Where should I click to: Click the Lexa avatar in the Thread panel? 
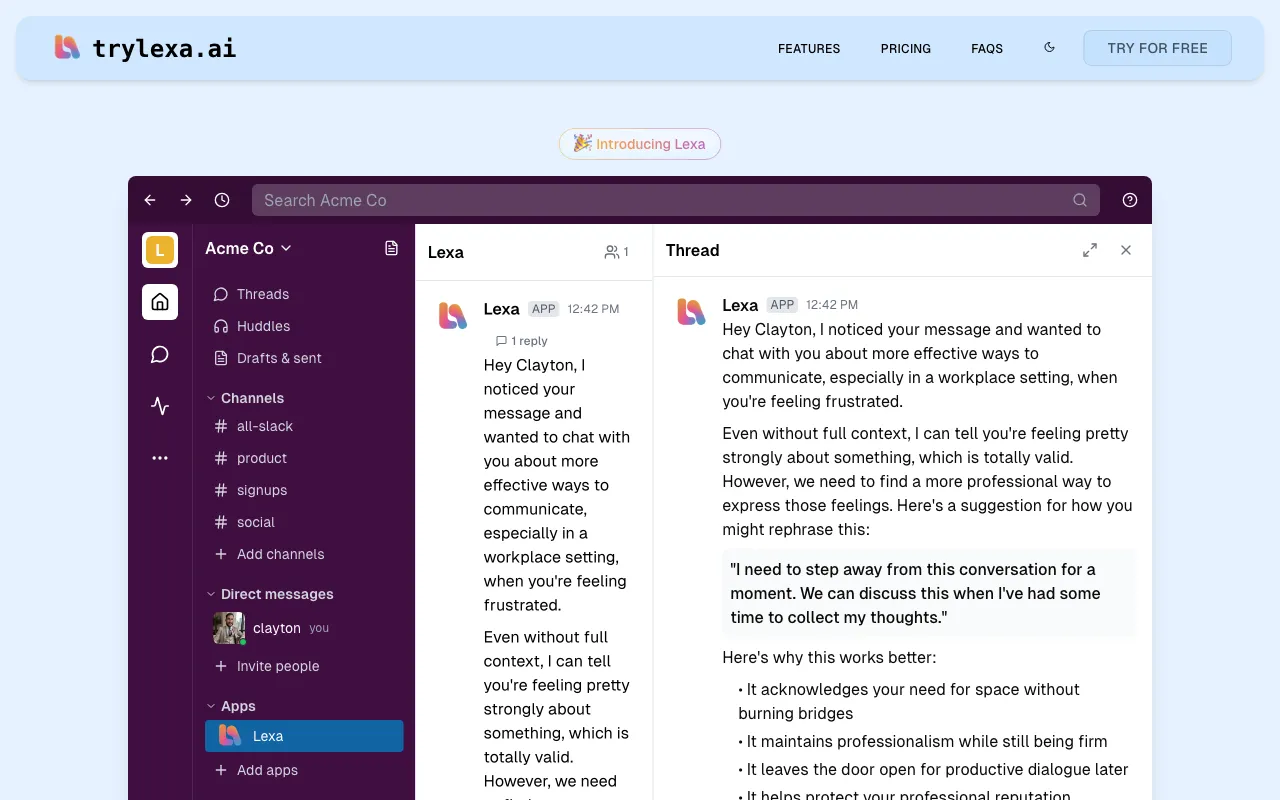(692, 312)
